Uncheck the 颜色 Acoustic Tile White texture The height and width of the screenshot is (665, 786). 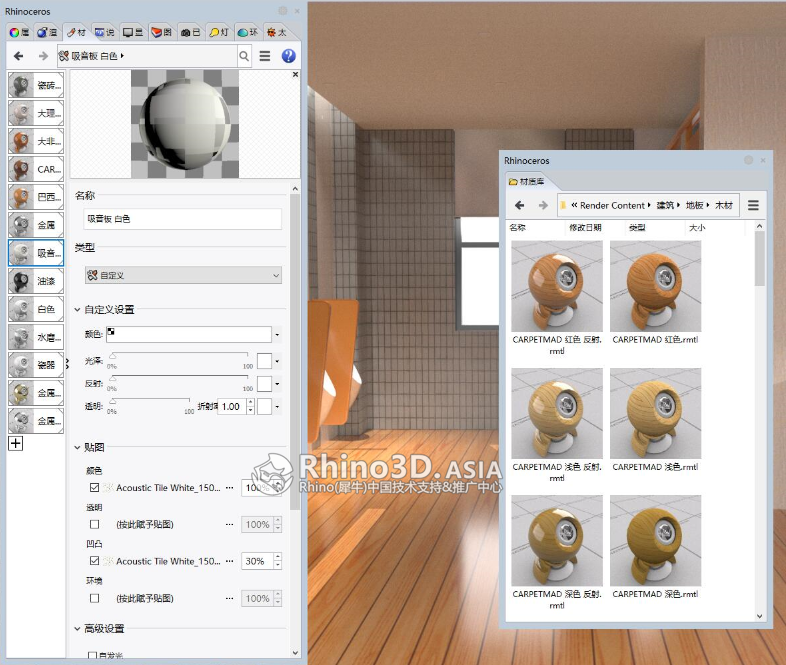coord(94,487)
